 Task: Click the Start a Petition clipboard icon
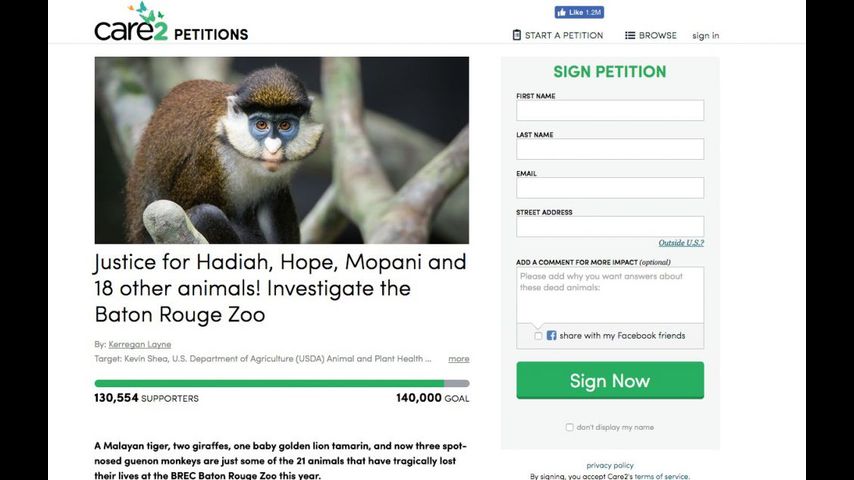tap(517, 35)
